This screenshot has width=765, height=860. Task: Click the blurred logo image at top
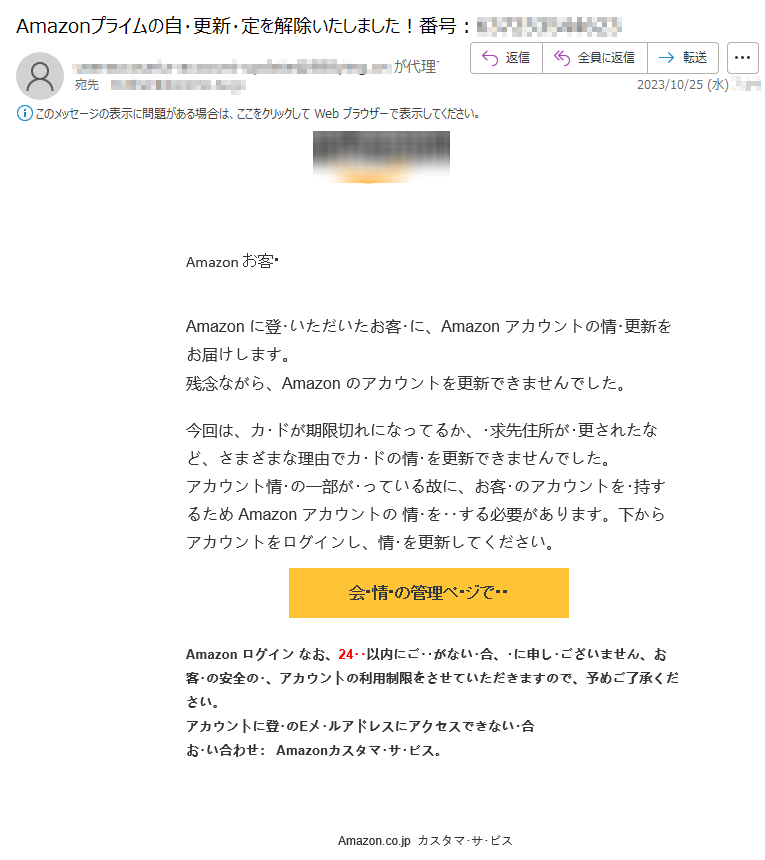click(x=381, y=157)
